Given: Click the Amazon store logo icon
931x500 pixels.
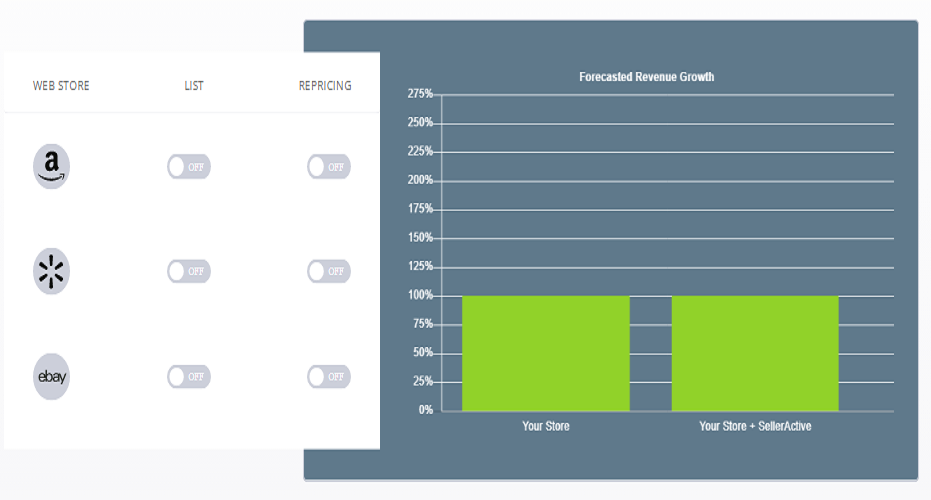Looking at the screenshot, I should pyautogui.click(x=52, y=166).
